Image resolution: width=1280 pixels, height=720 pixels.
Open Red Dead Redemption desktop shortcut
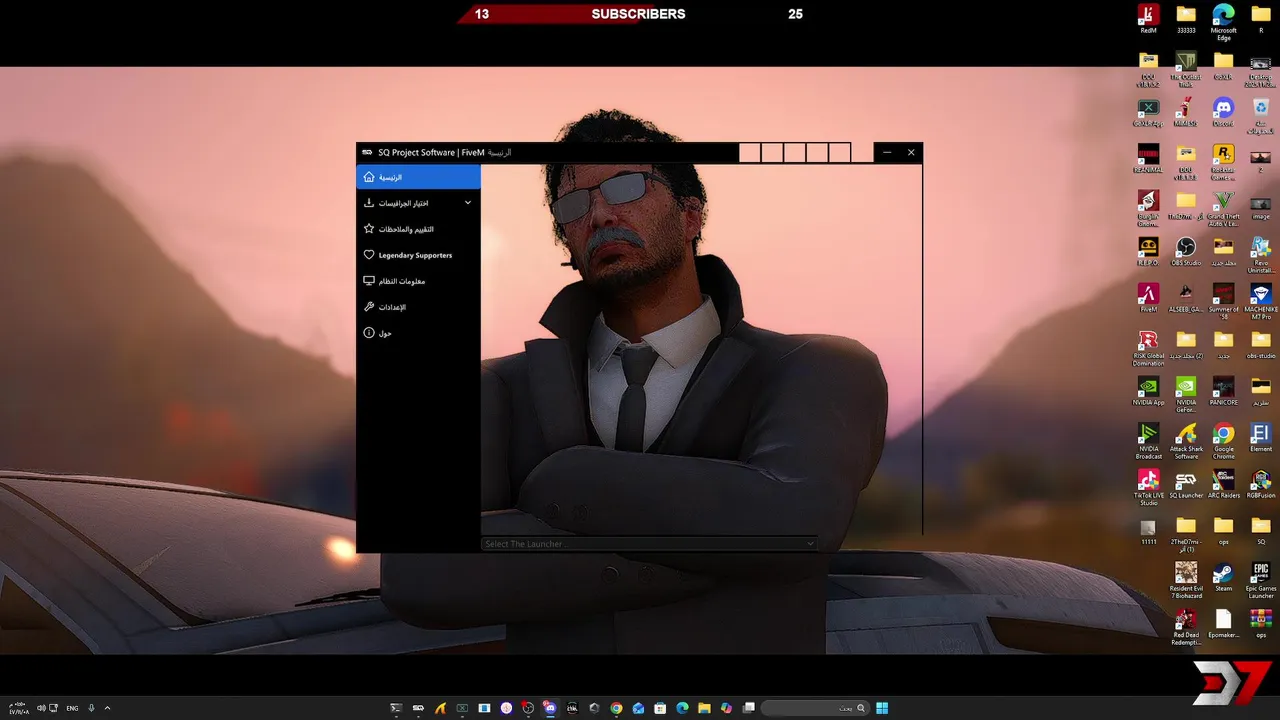1186,627
